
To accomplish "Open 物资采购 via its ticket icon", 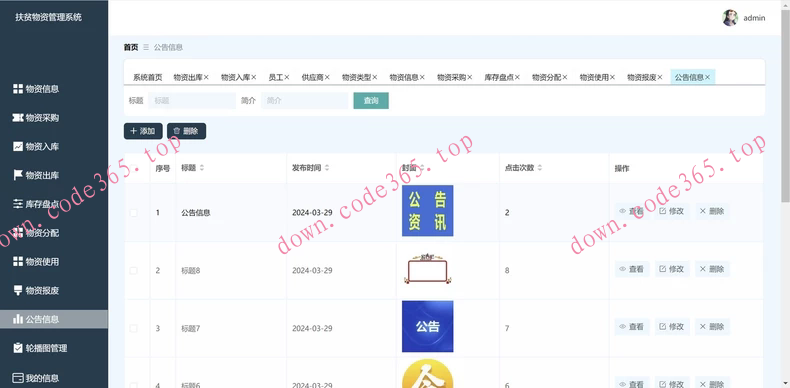I will coord(18,117).
